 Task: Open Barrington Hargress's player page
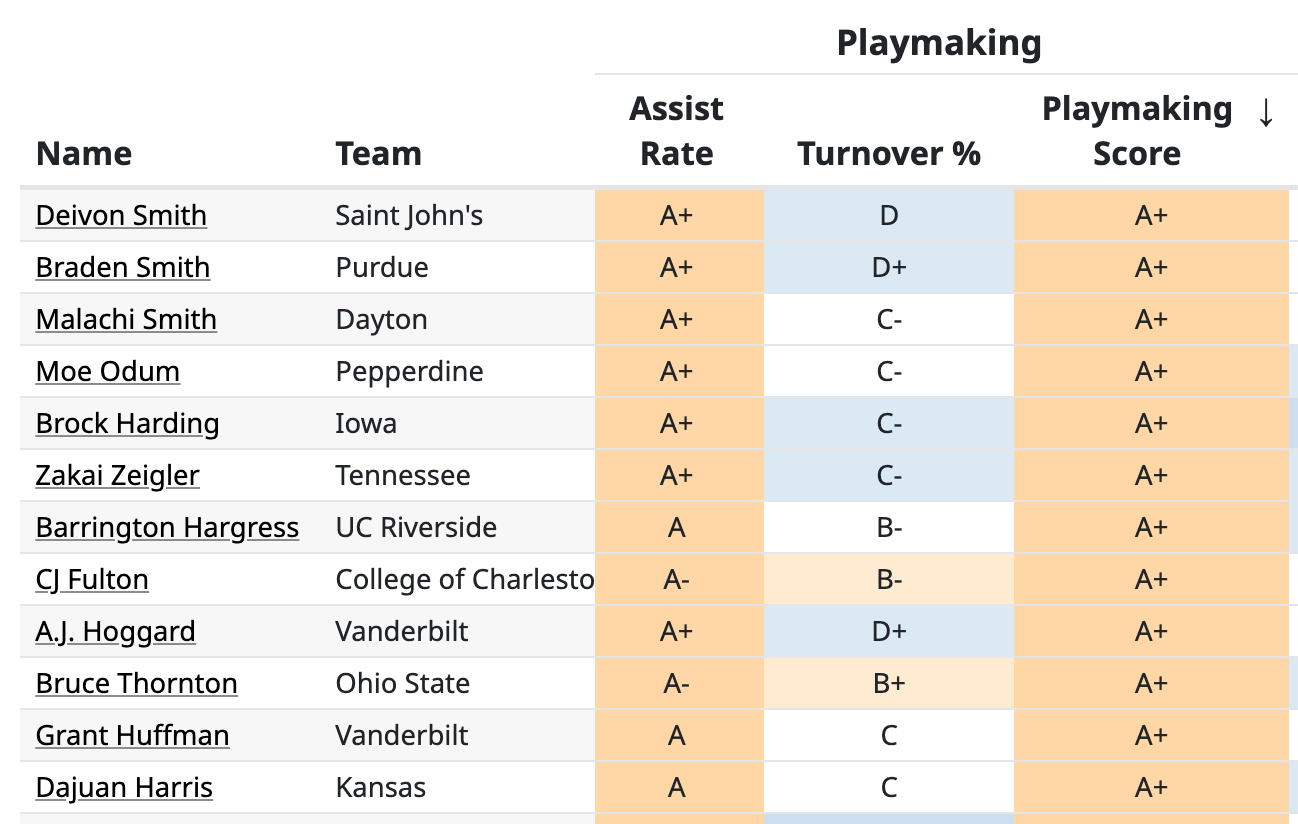[x=167, y=527]
